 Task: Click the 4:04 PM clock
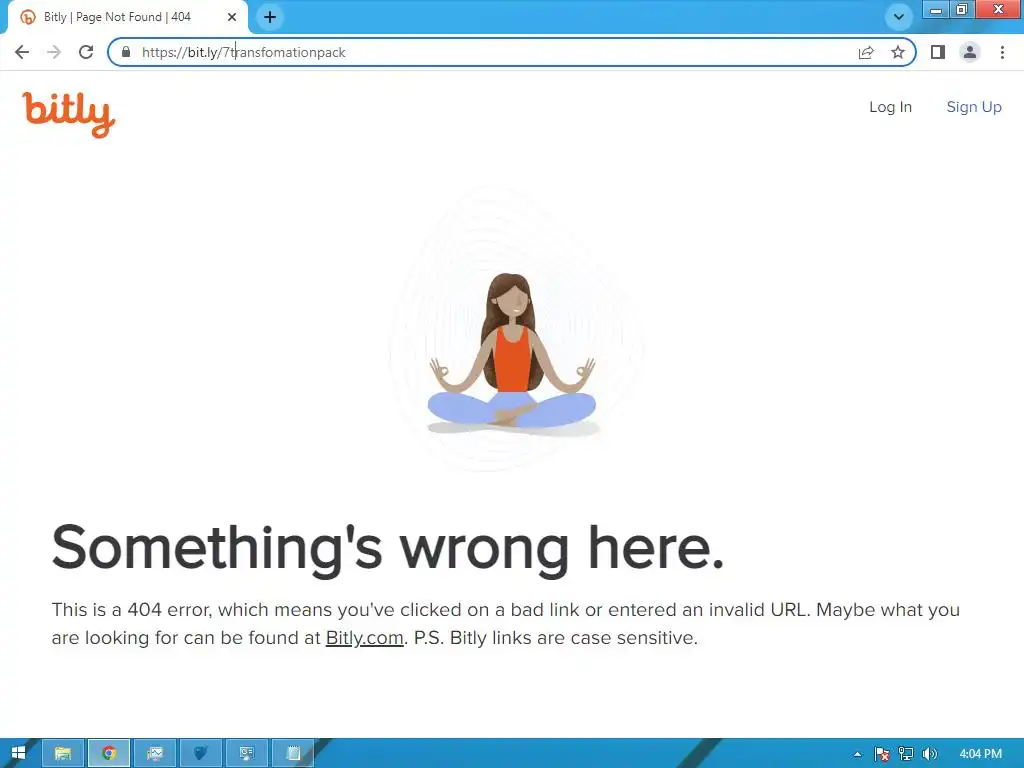[x=980, y=754]
